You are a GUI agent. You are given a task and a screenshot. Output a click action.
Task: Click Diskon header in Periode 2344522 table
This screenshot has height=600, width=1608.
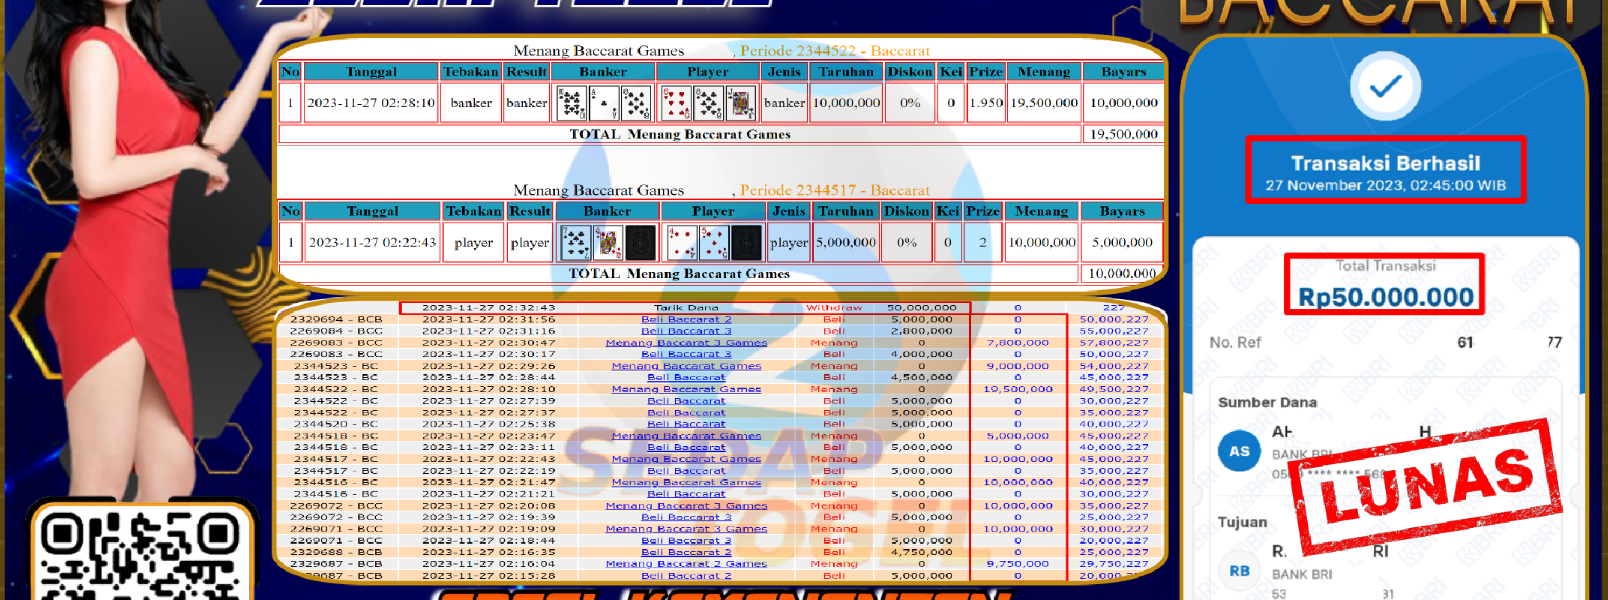[x=910, y=72]
